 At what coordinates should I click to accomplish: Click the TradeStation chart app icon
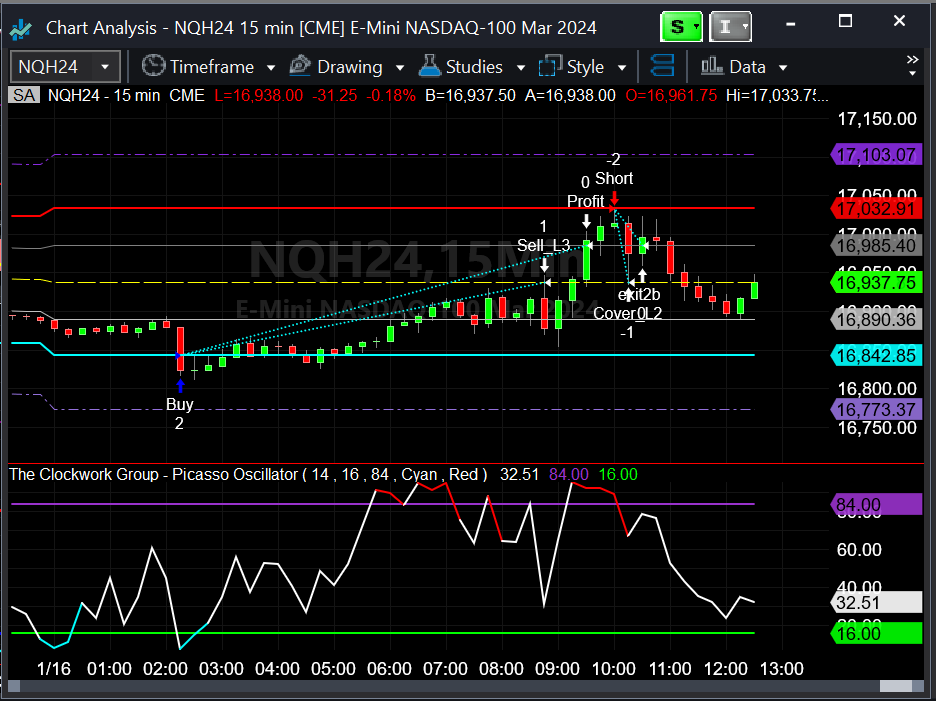pos(21,28)
